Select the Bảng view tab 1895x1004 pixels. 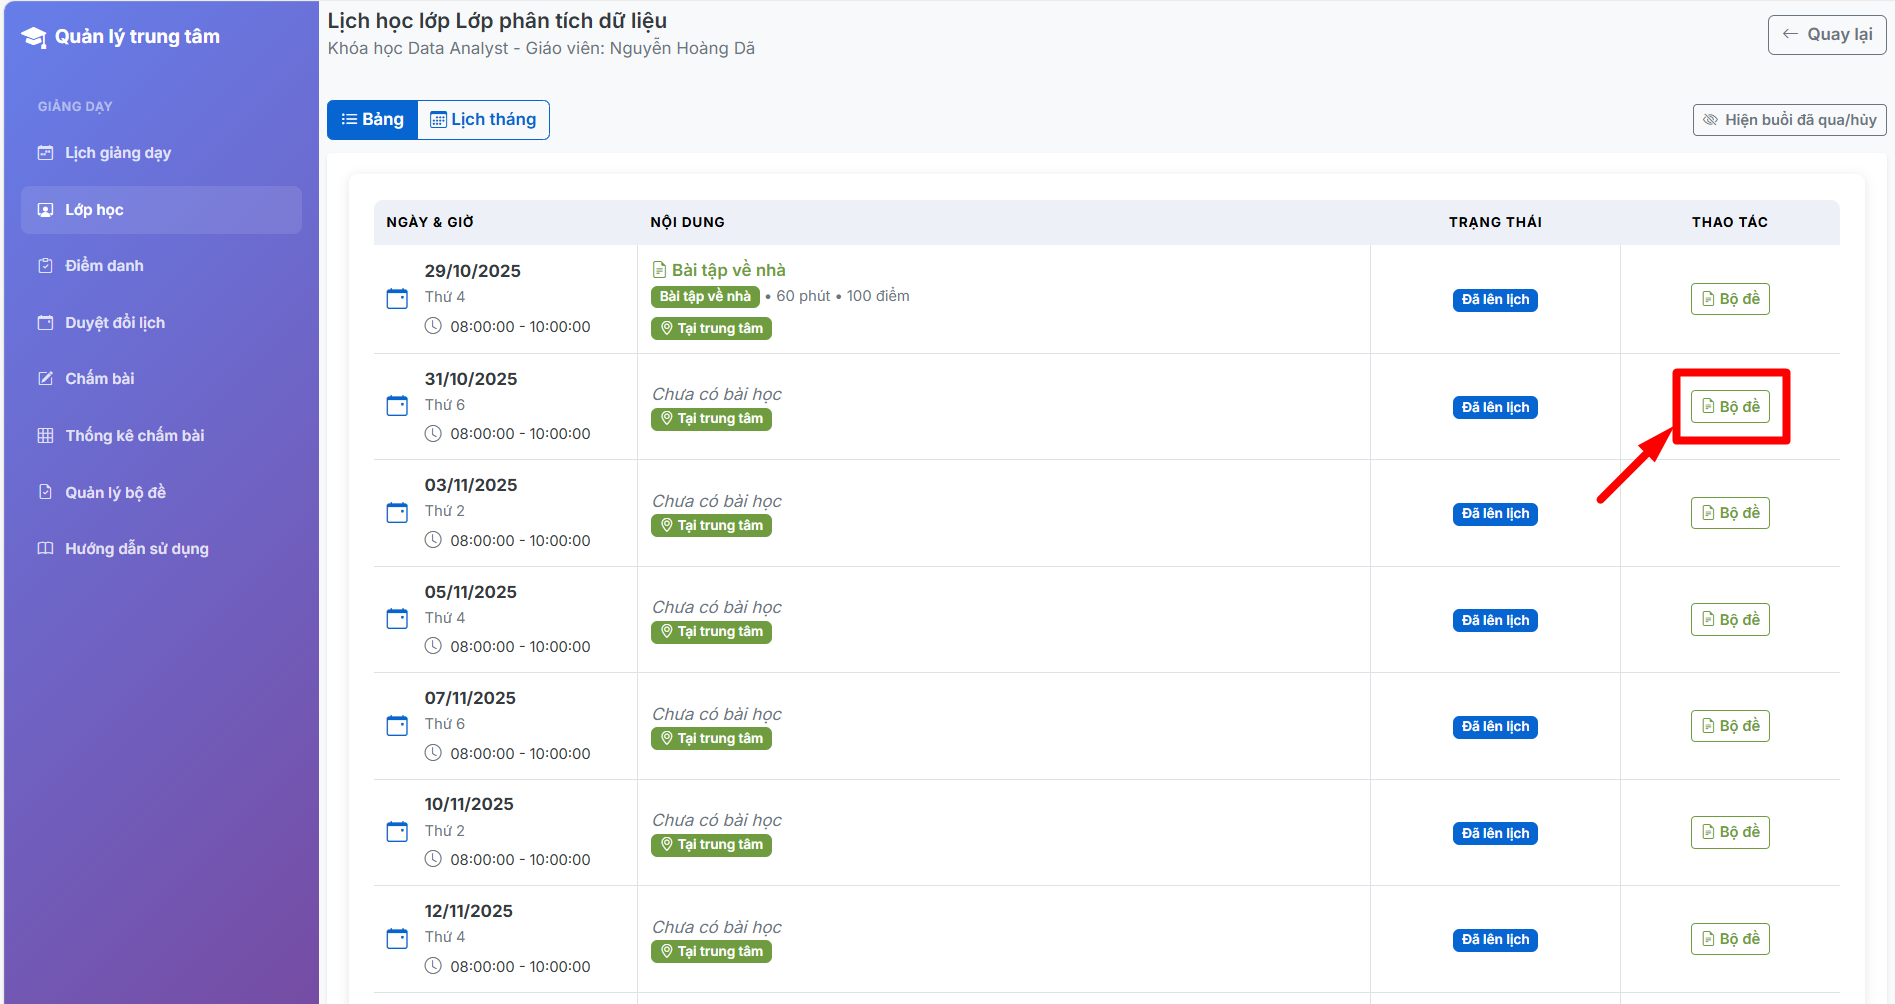click(372, 120)
